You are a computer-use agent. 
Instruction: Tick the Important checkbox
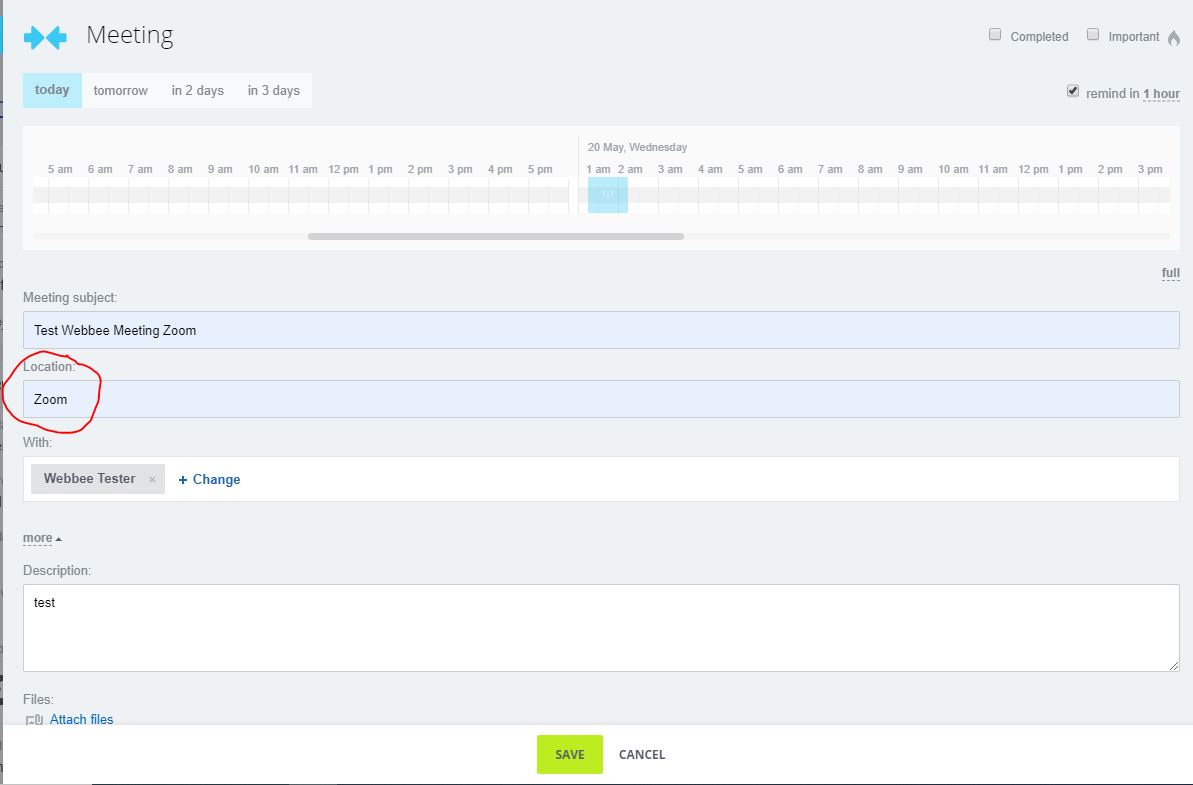(x=1093, y=34)
